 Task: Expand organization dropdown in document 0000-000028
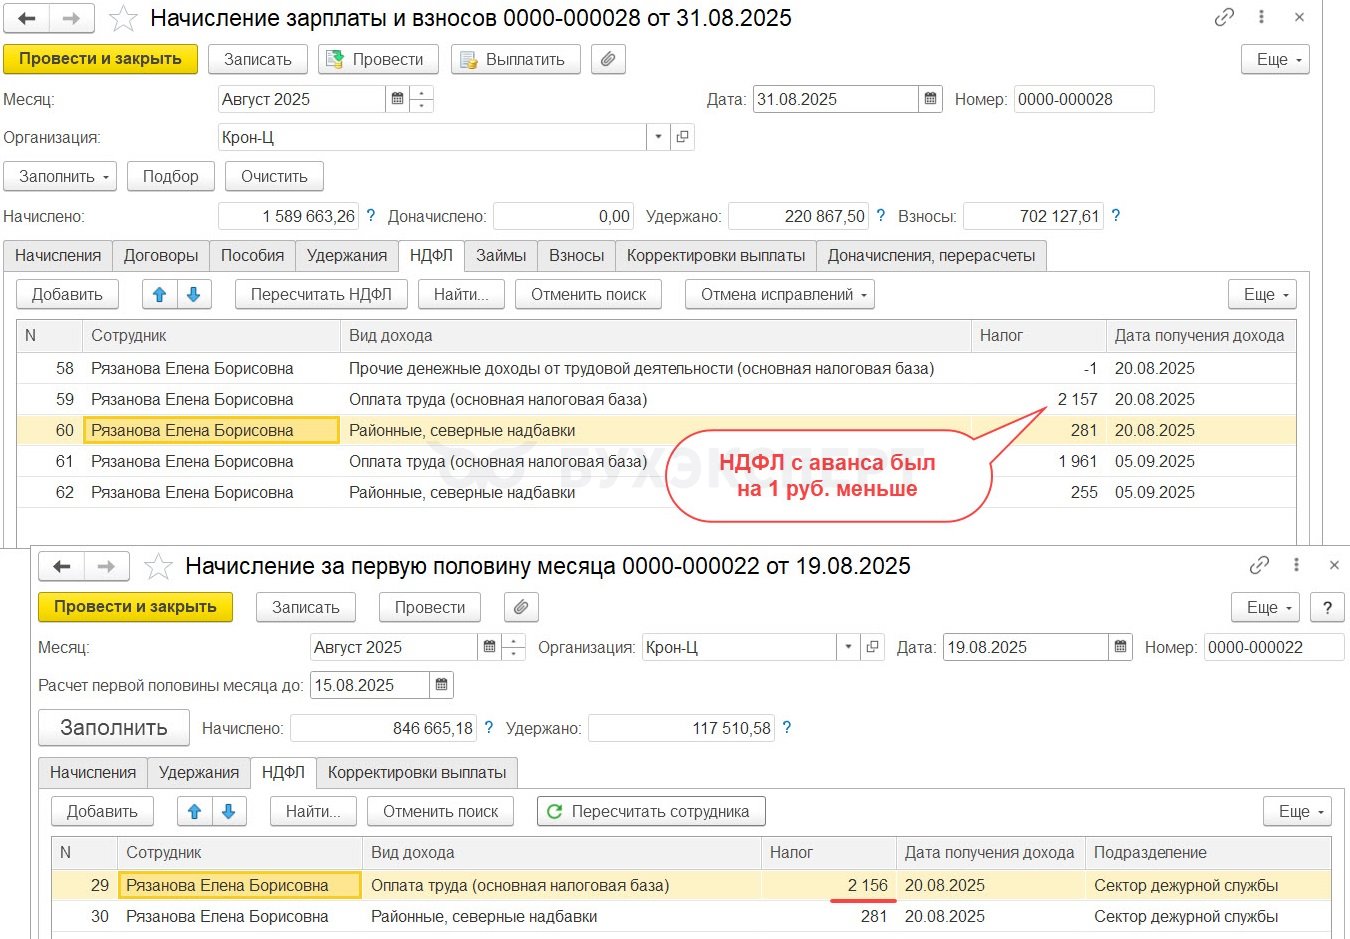[658, 137]
